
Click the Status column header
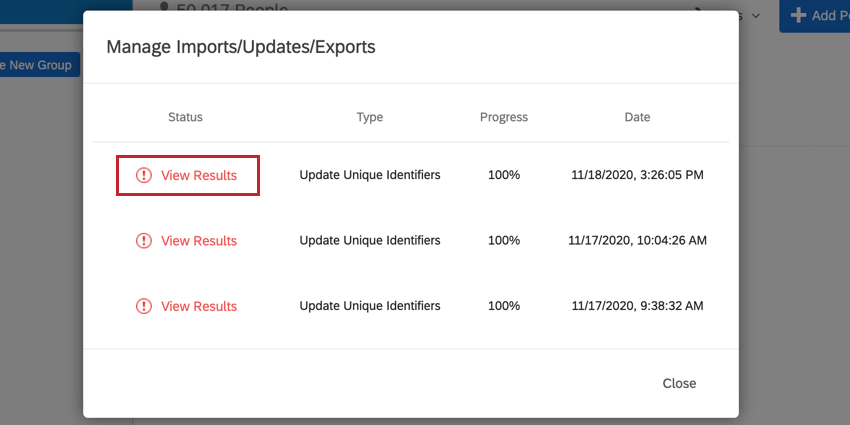[x=185, y=117]
